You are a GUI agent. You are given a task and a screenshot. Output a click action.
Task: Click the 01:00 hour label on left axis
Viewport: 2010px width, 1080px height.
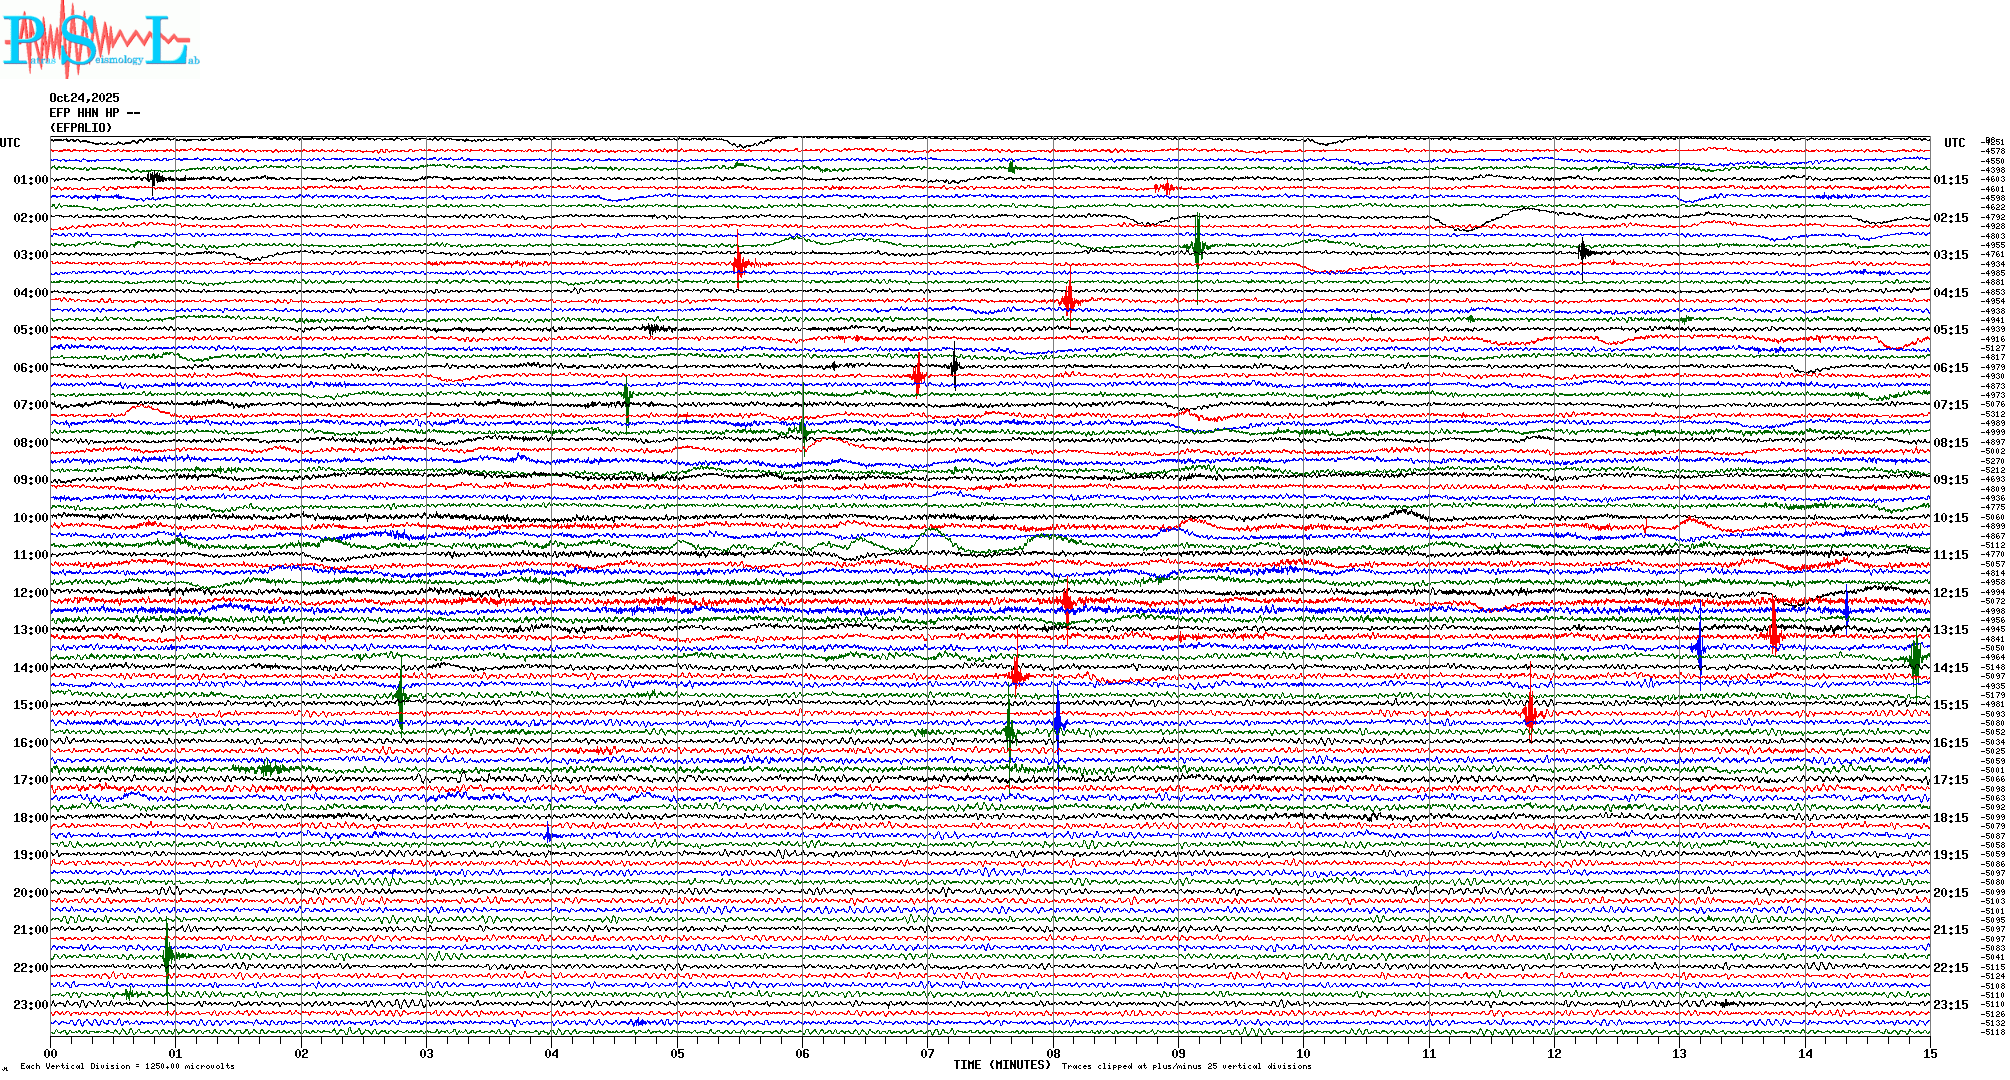point(30,180)
